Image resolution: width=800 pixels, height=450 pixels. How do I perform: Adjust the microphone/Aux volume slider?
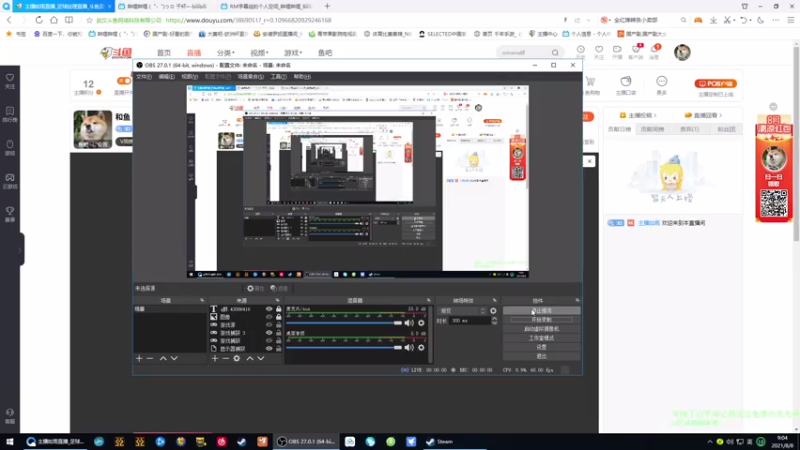click(x=344, y=323)
